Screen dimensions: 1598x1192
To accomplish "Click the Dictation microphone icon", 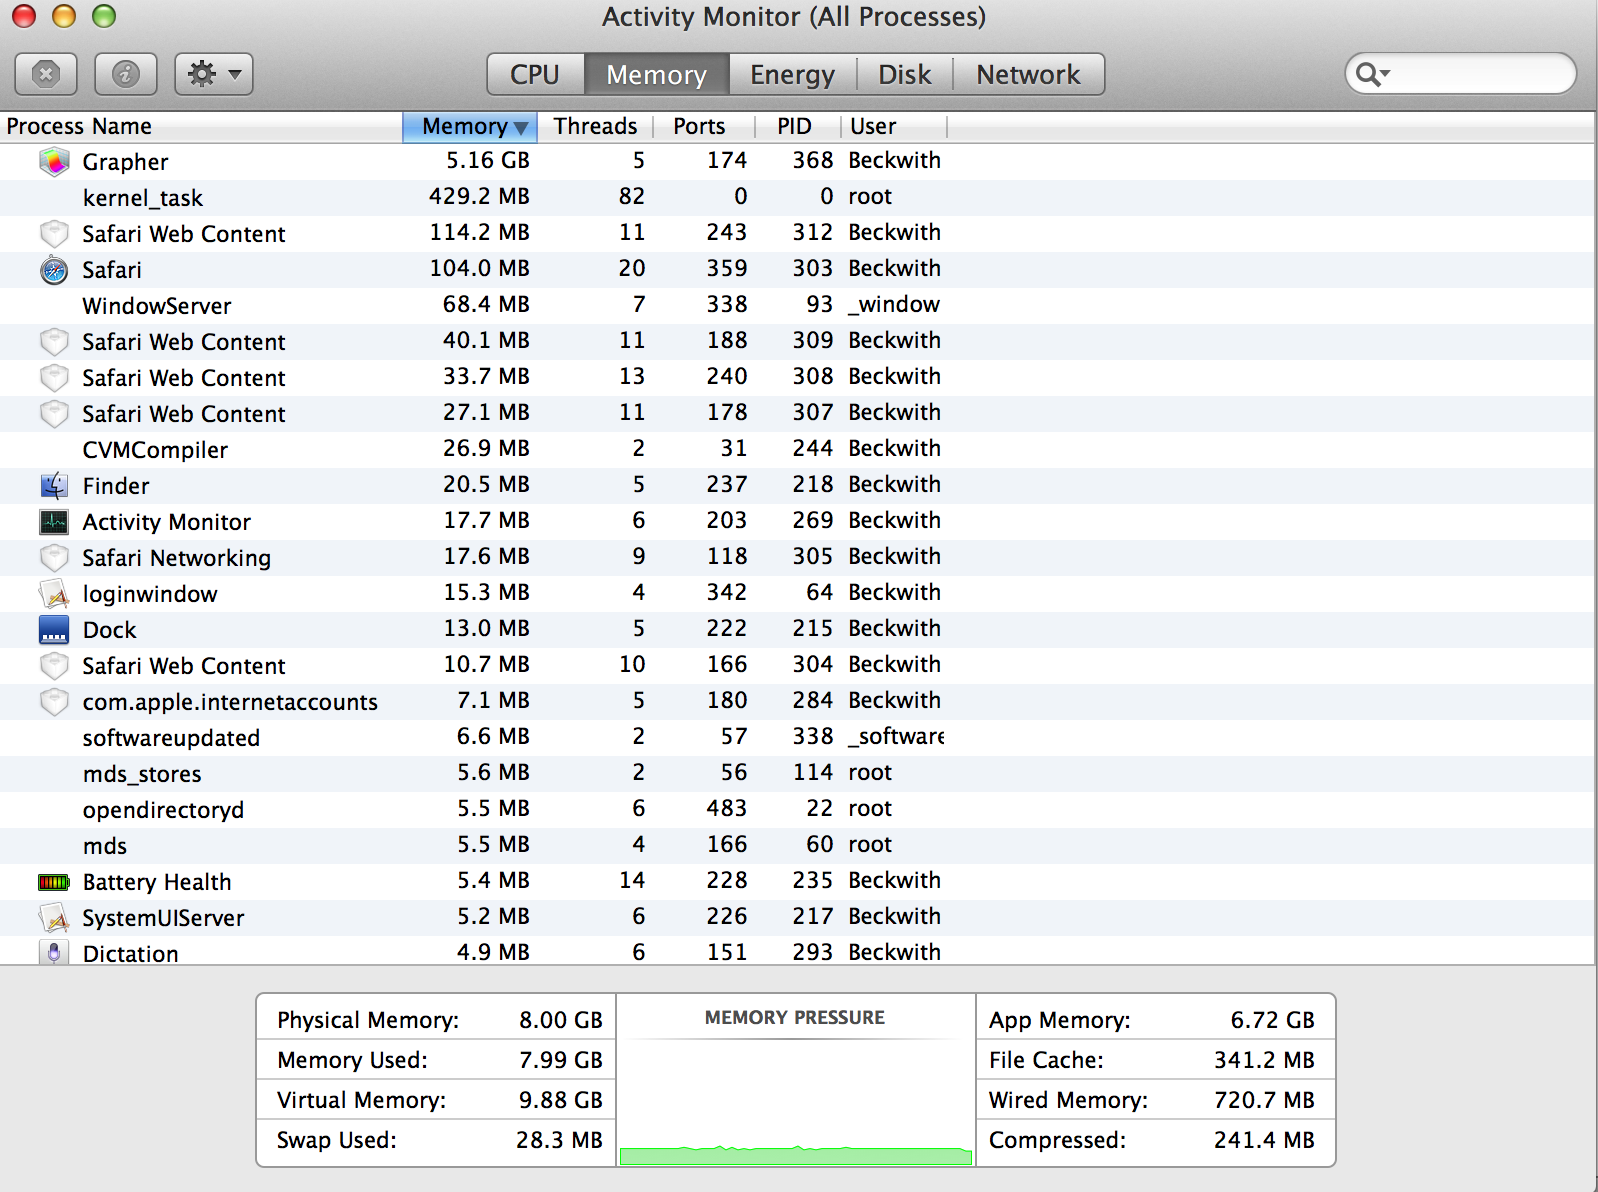I will (x=54, y=952).
